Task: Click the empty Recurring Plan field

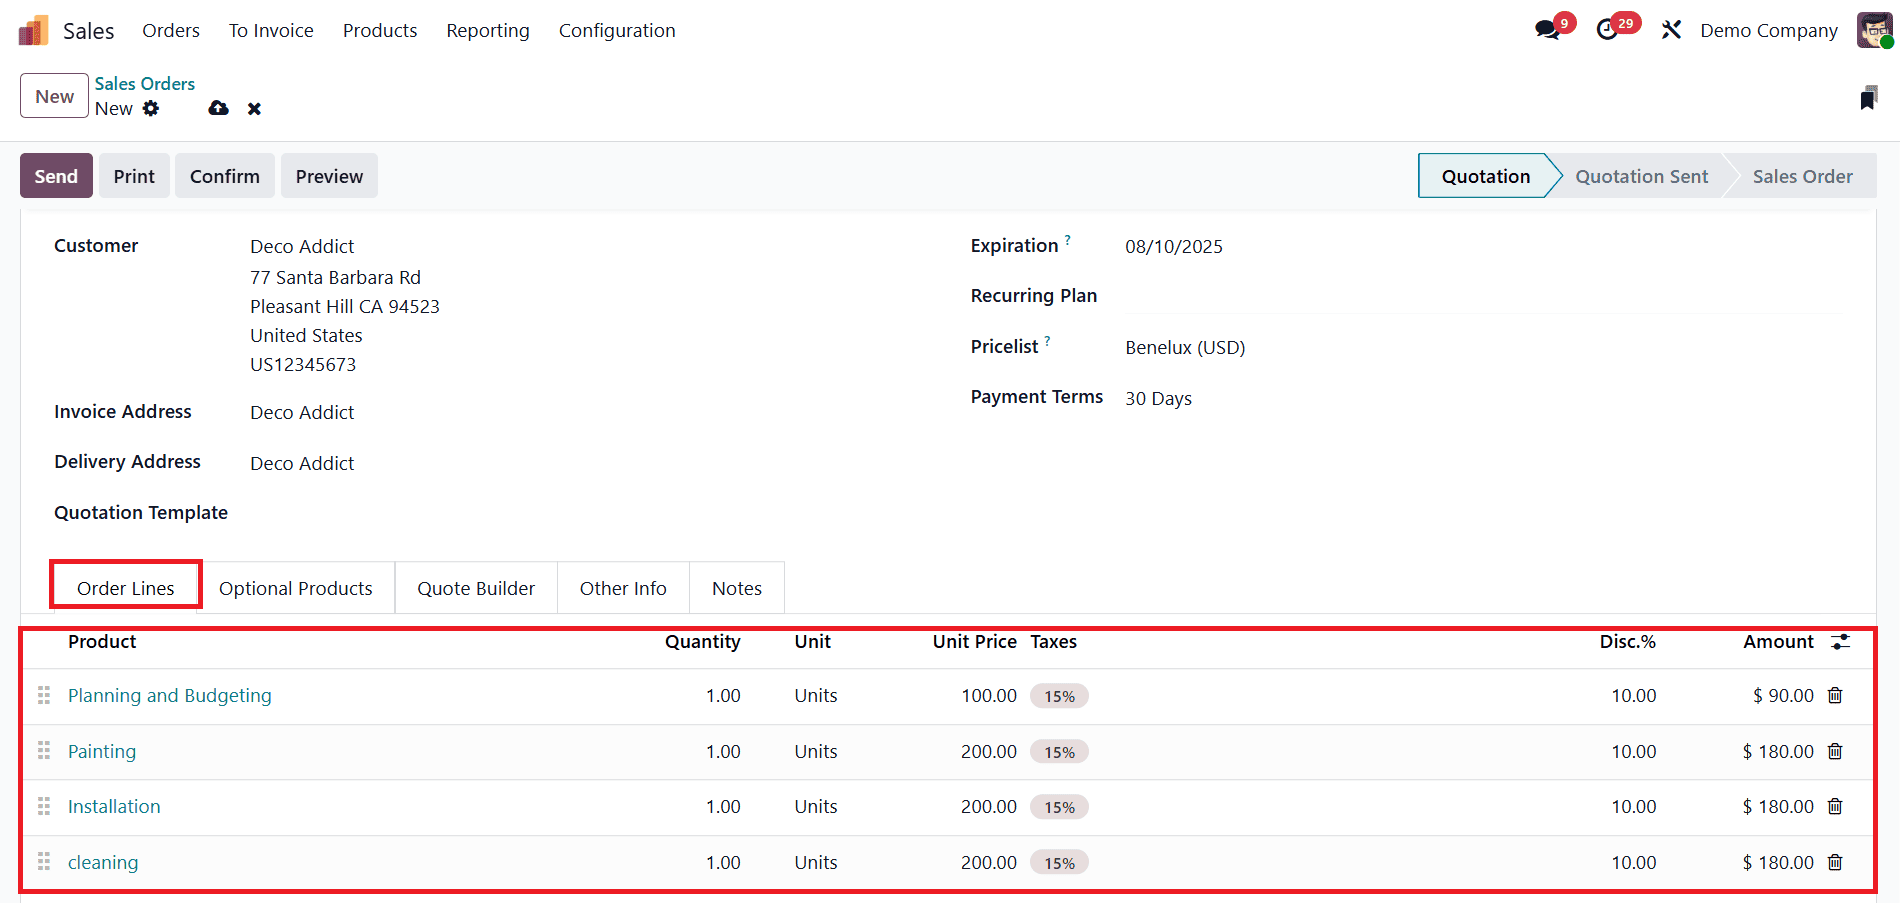Action: [1482, 297]
